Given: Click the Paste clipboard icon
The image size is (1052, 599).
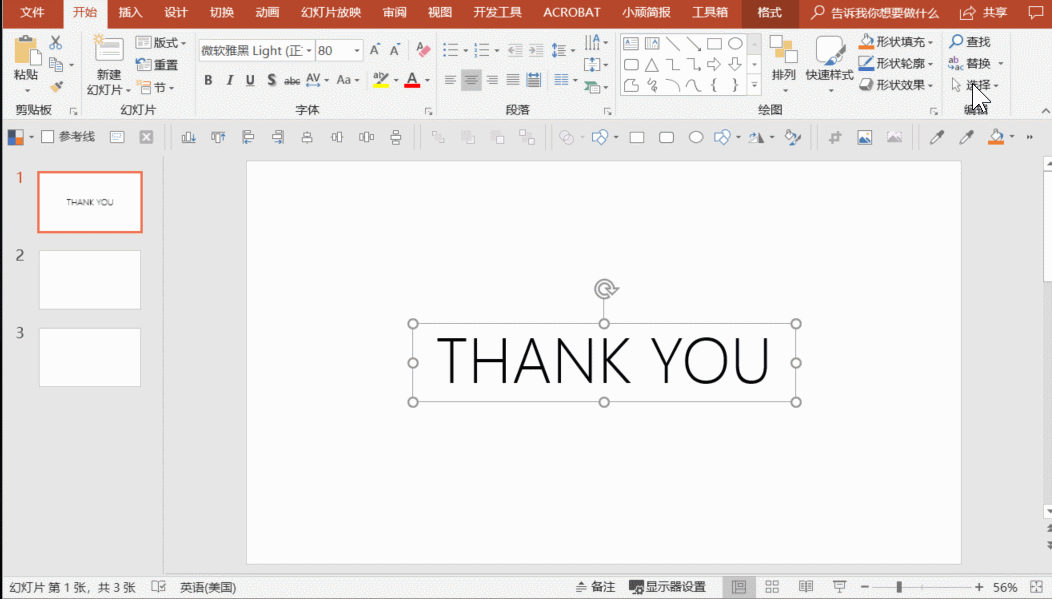Looking at the screenshot, I should (26, 51).
